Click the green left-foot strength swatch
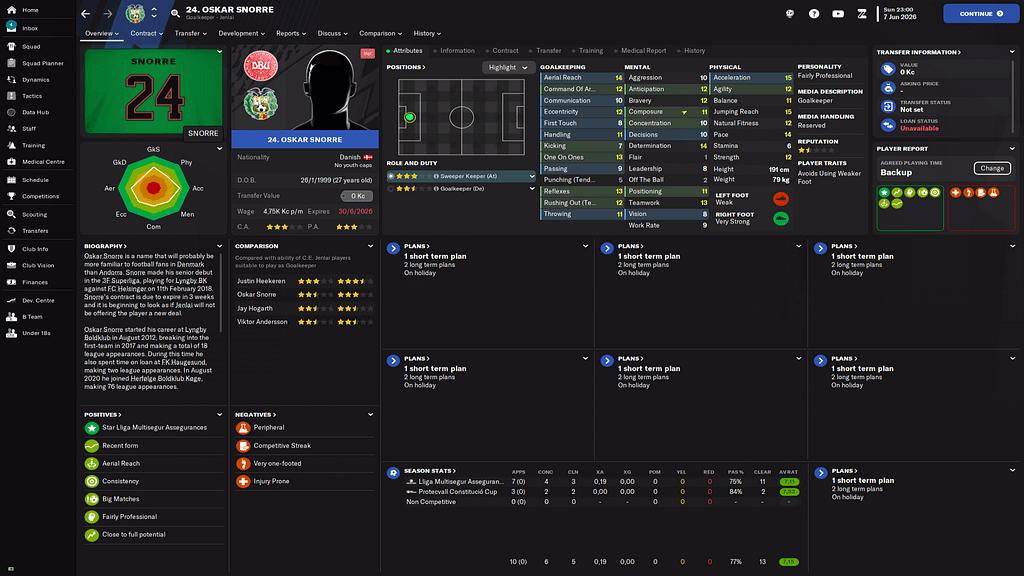The width and height of the screenshot is (1024, 576). [x=780, y=199]
